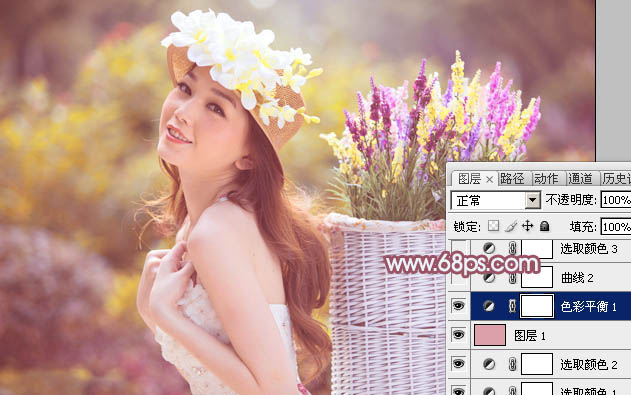This screenshot has width=631, height=395.
Task: Click the 填充 label
Action: pyautogui.click(x=583, y=227)
